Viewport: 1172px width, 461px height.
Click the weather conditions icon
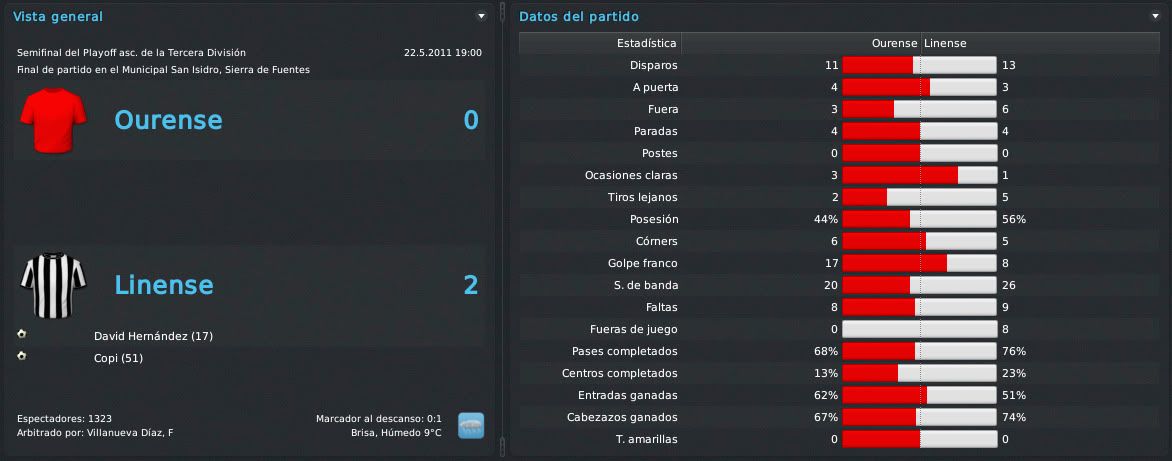471,425
